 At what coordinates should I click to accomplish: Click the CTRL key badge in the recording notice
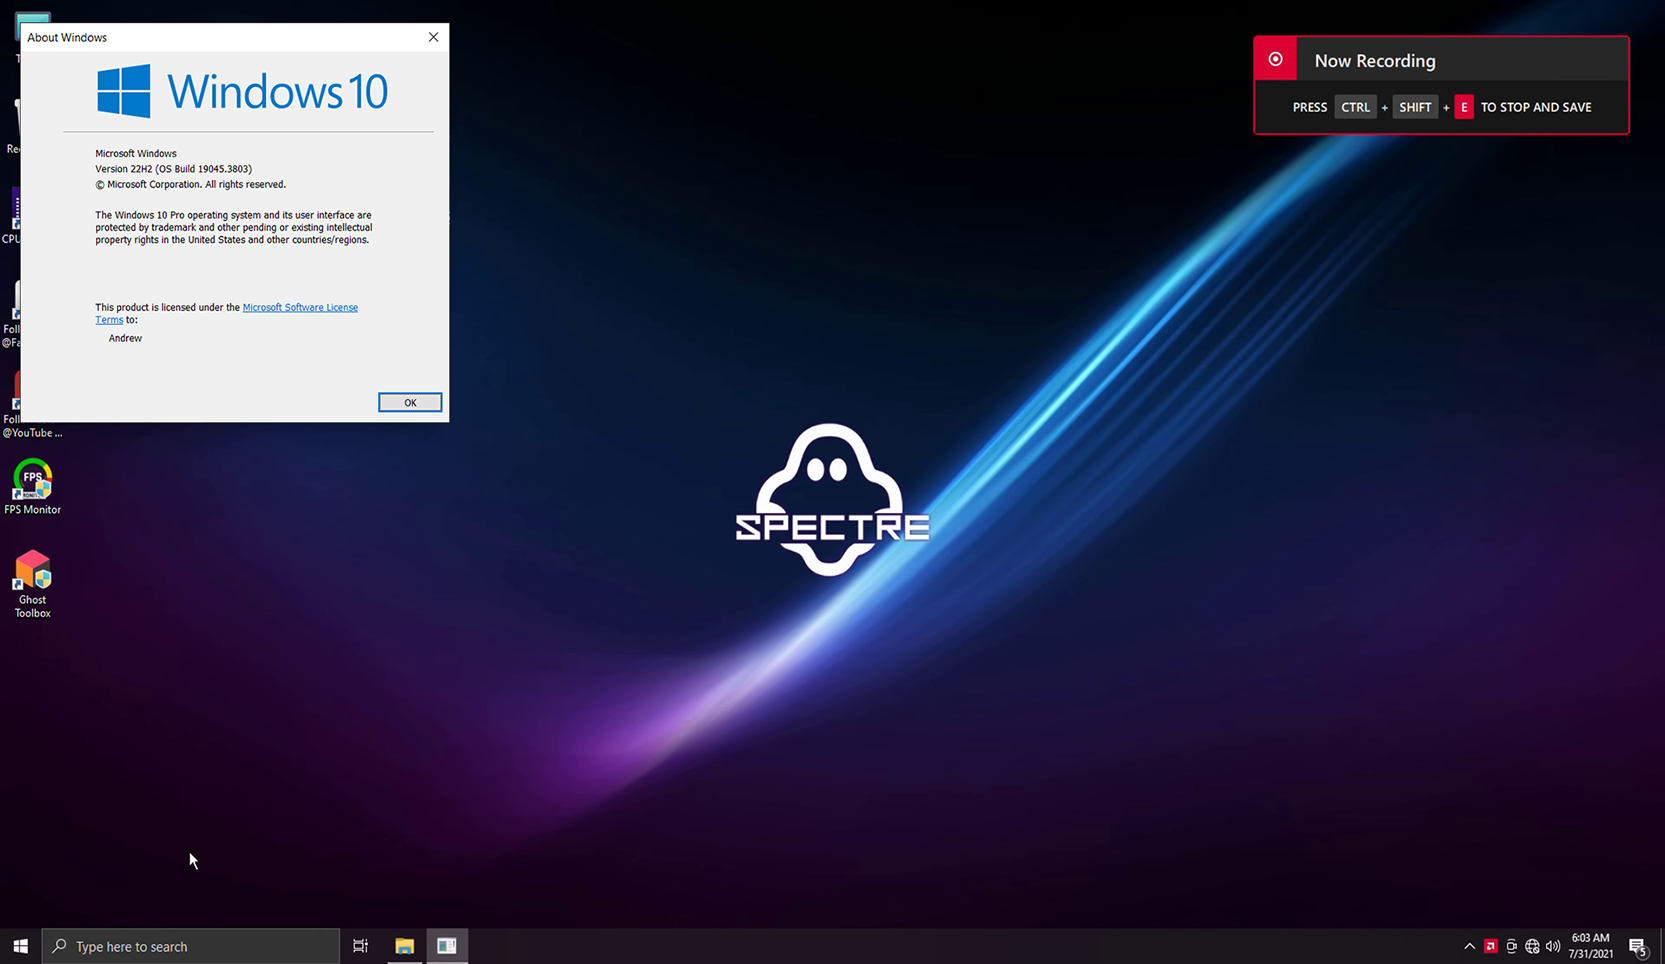(x=1355, y=107)
